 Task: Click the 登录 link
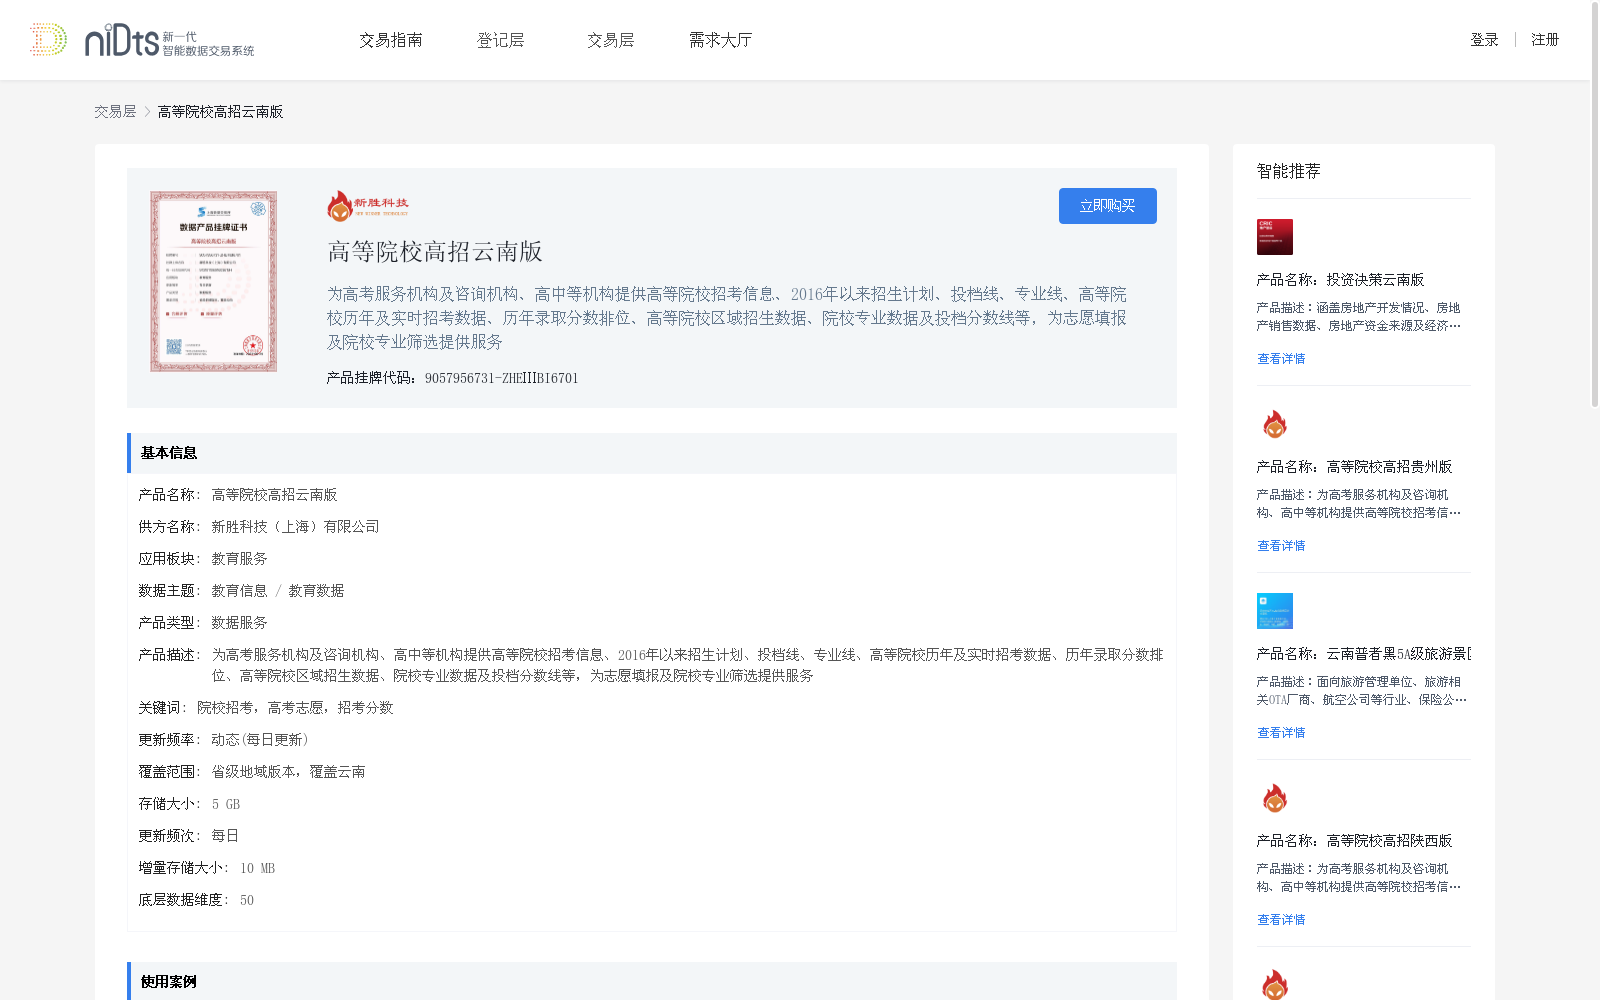[1484, 40]
